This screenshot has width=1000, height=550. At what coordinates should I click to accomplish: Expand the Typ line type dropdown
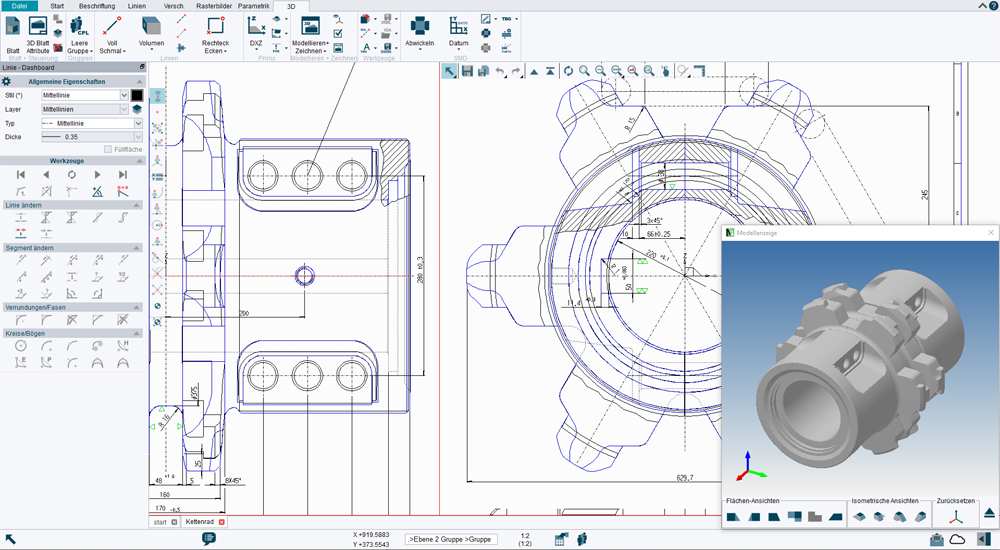coord(138,123)
